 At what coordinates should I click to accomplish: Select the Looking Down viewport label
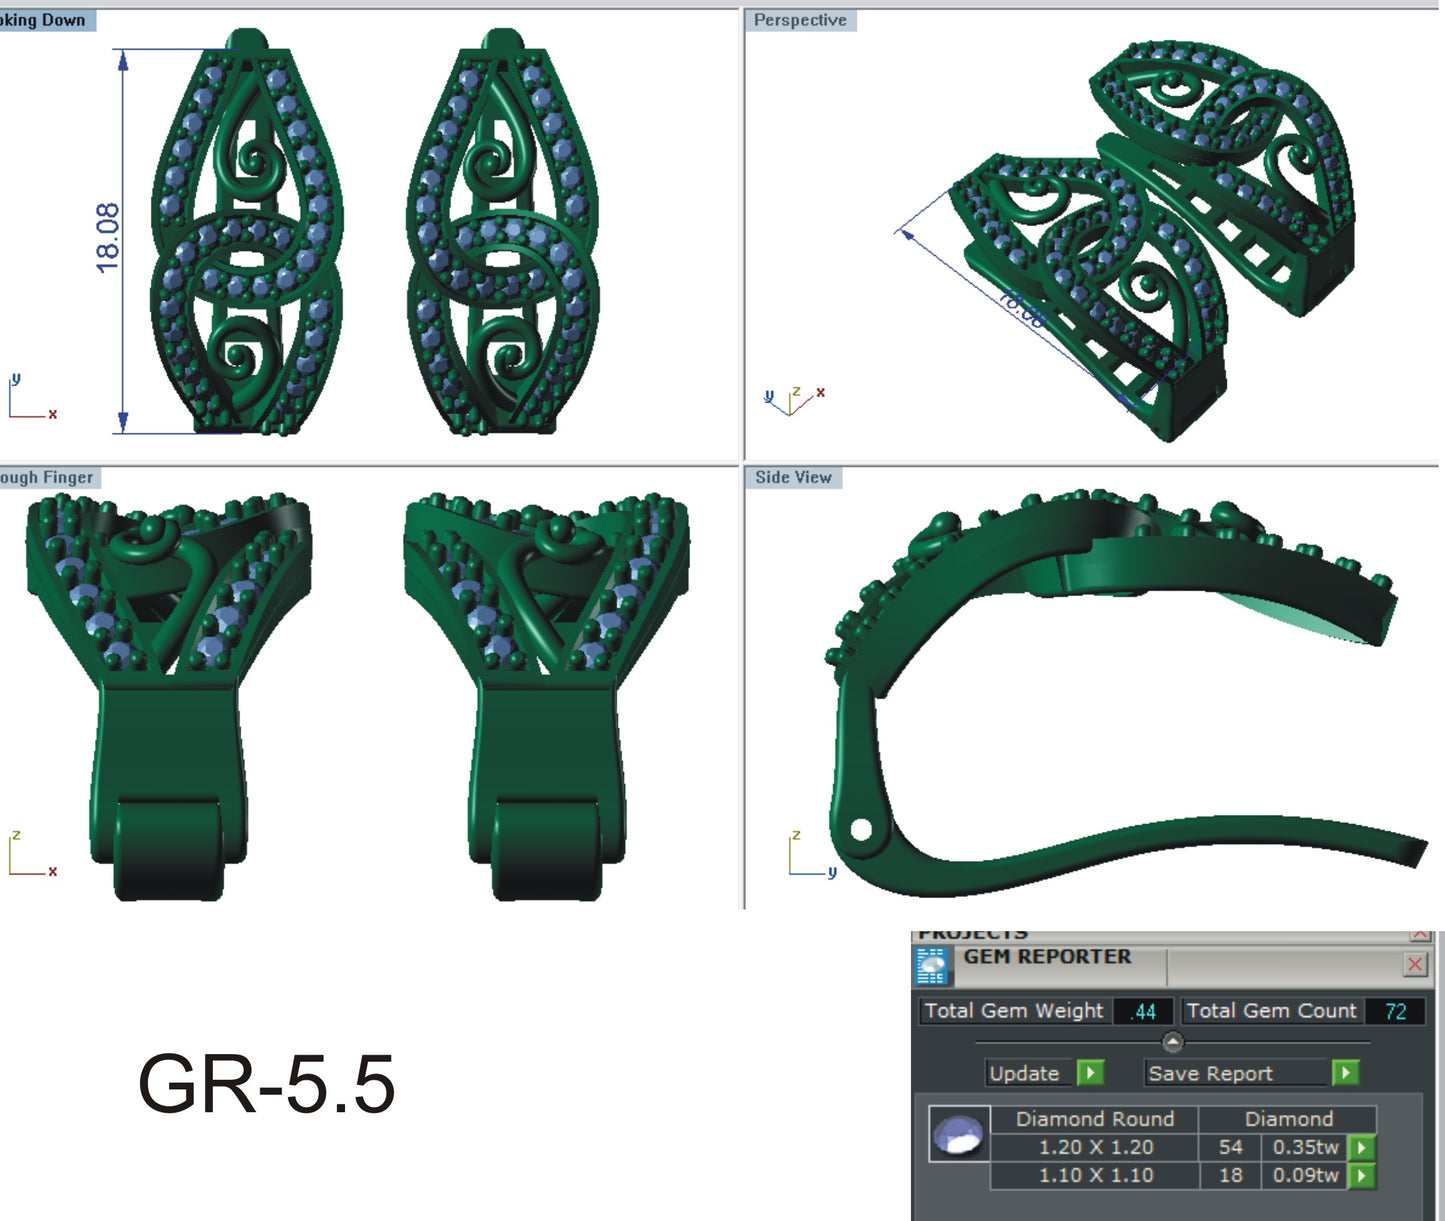click(x=46, y=20)
